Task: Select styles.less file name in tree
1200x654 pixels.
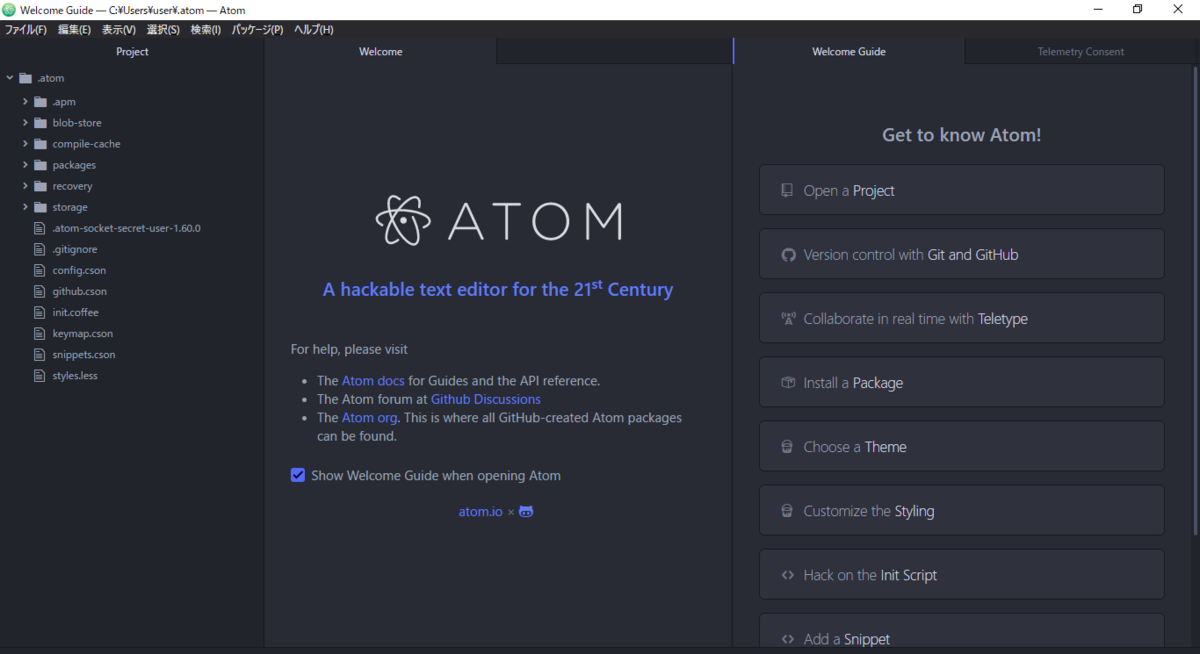Action: (75, 375)
